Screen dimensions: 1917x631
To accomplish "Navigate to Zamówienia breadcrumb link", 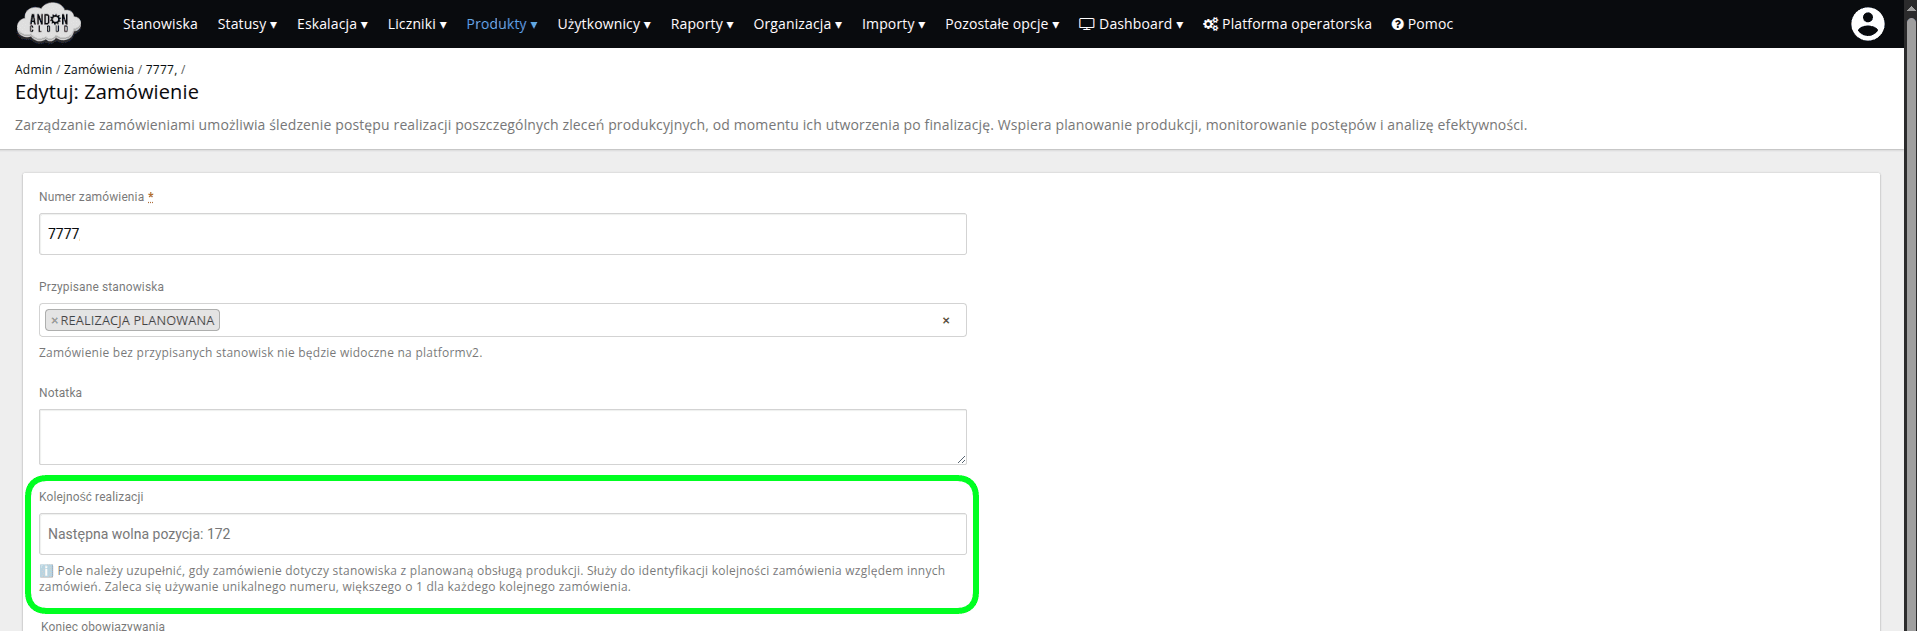I will coord(98,69).
